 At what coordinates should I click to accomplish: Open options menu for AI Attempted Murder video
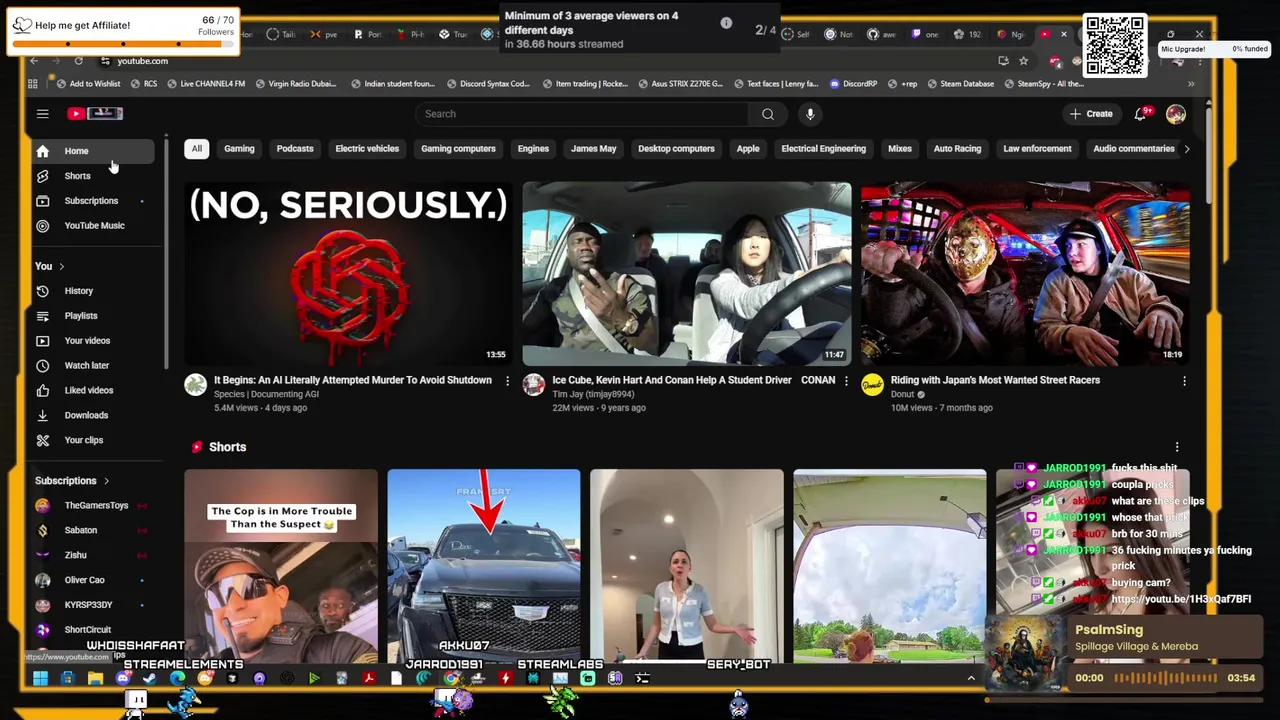[x=507, y=381]
